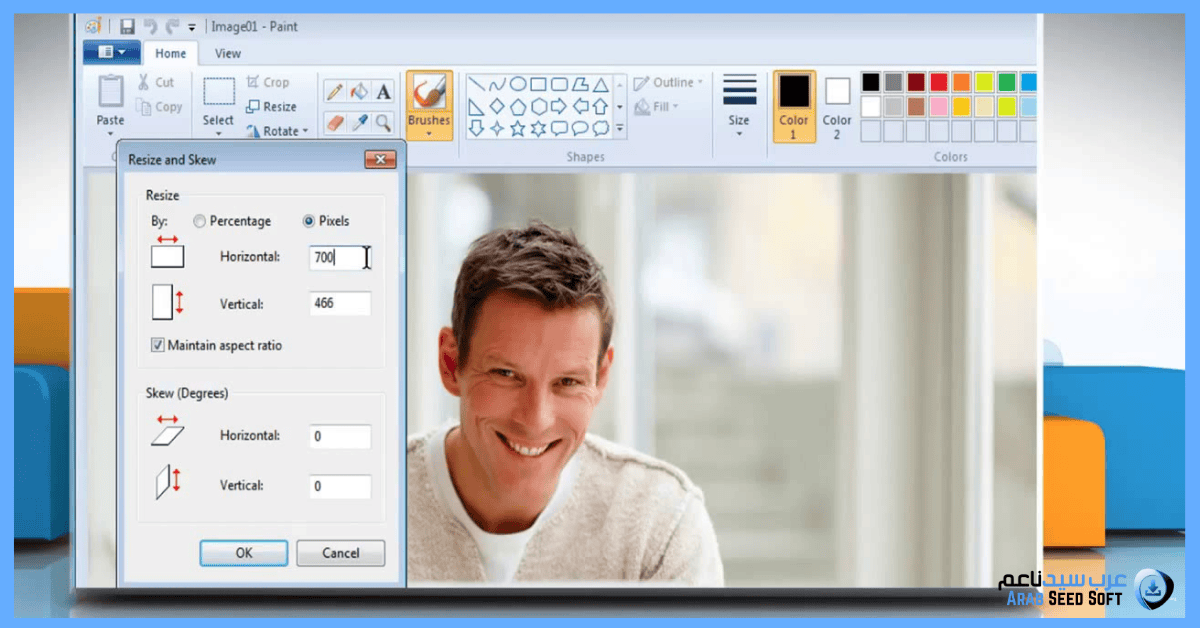Click the Crop tool

(268, 82)
